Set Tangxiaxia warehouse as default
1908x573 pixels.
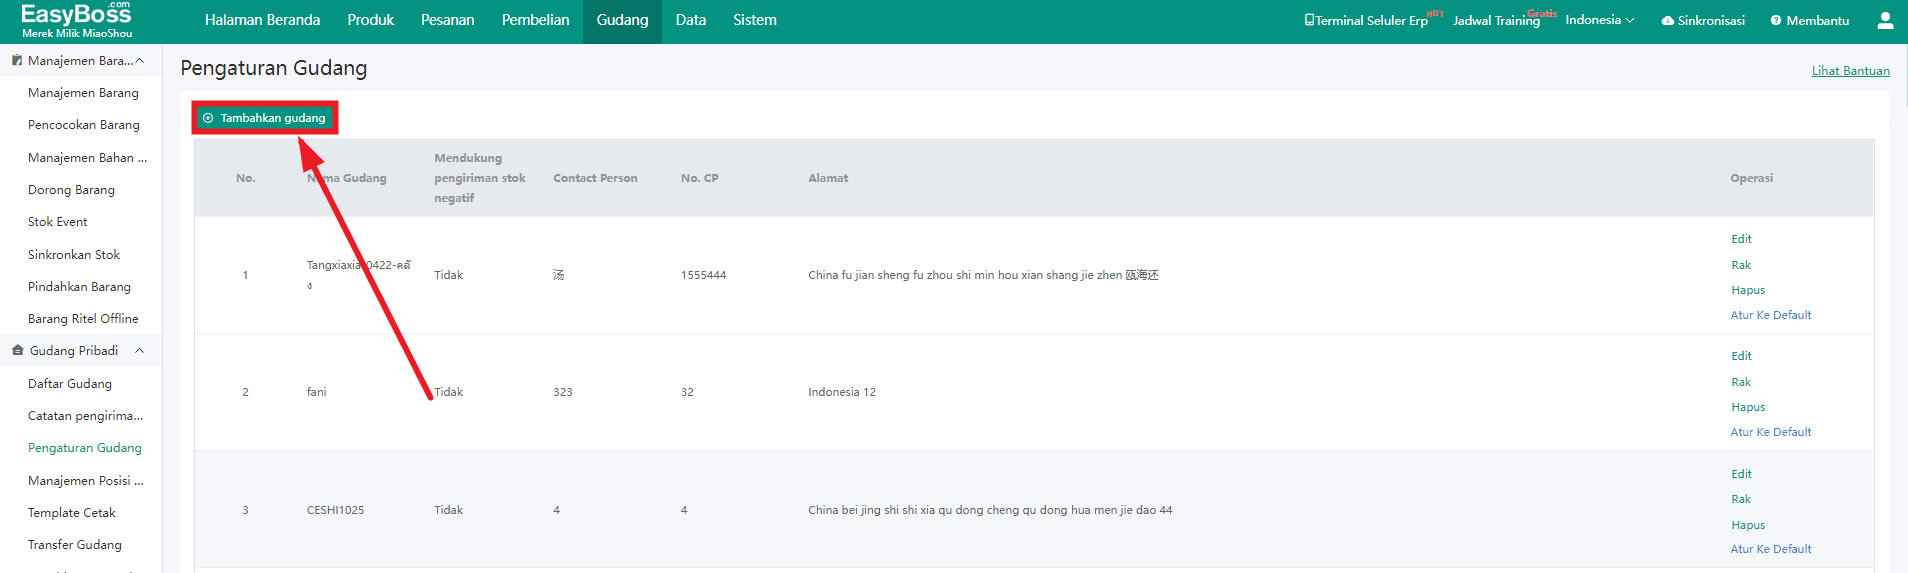[x=1771, y=315]
